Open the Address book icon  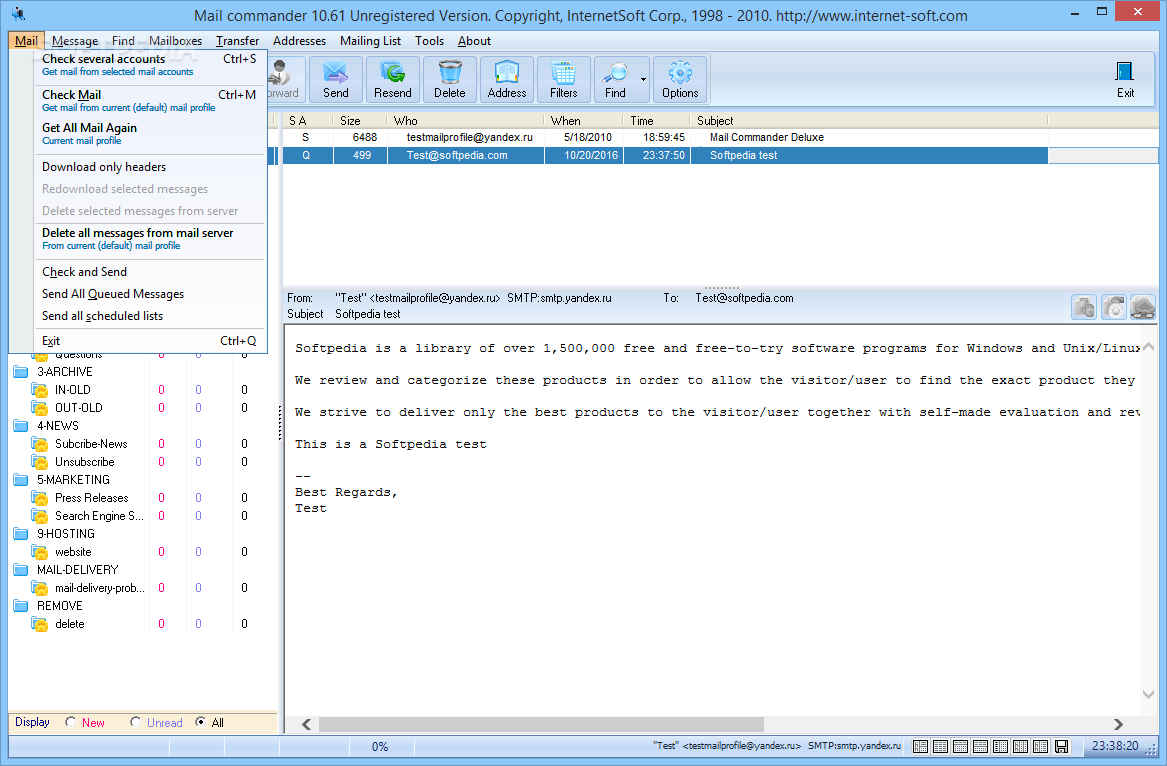(507, 79)
